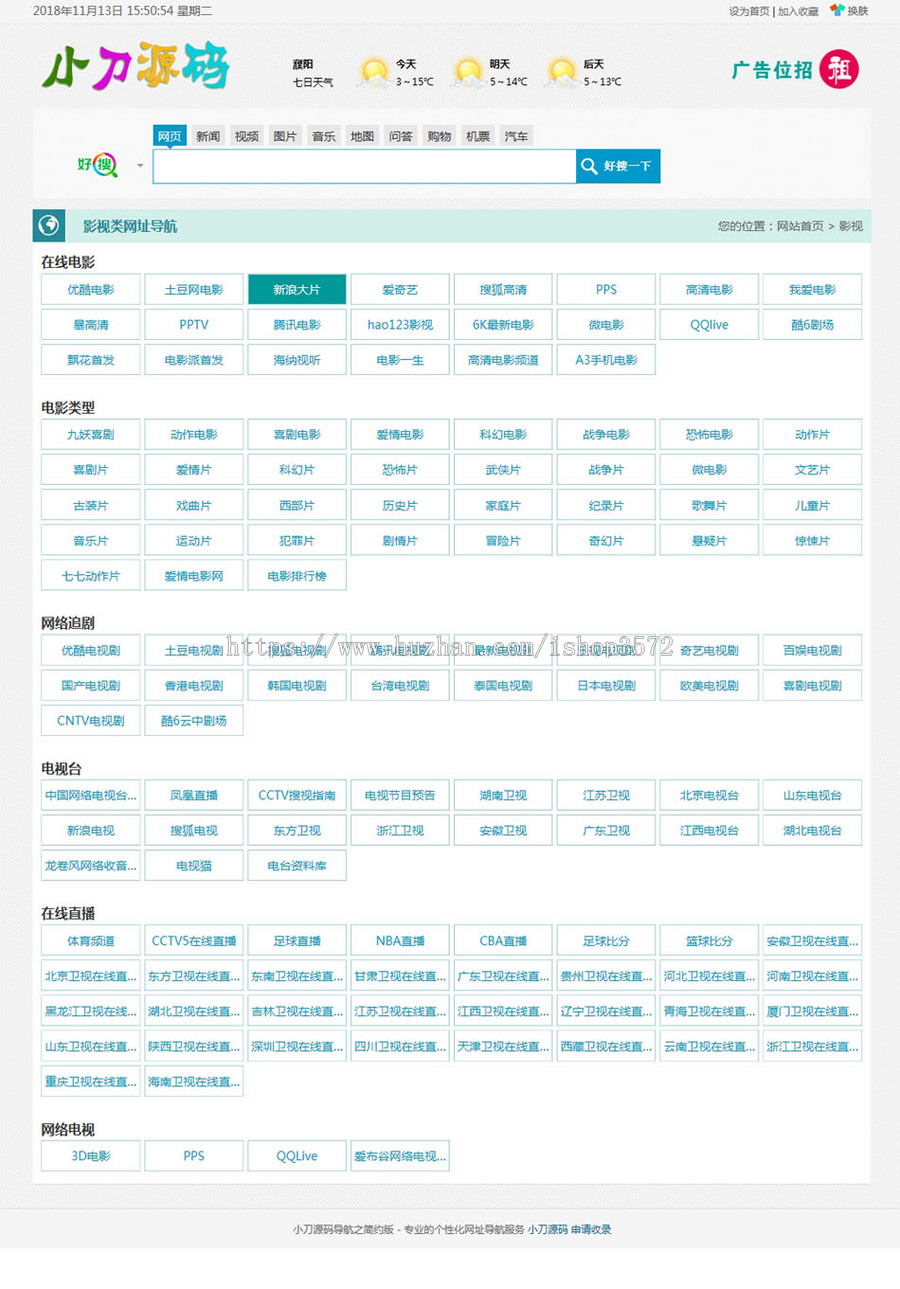Click the 七日天气 forecast text

[313, 82]
